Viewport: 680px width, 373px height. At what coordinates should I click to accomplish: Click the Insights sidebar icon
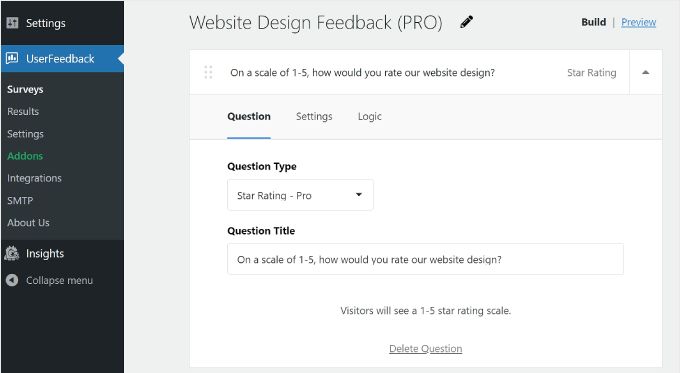(12, 253)
